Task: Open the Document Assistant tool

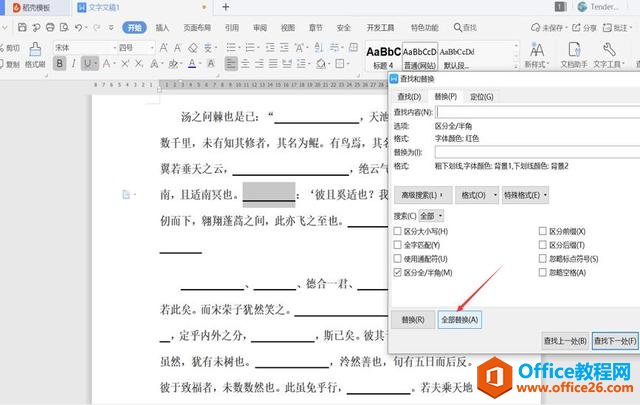Action: click(x=574, y=55)
